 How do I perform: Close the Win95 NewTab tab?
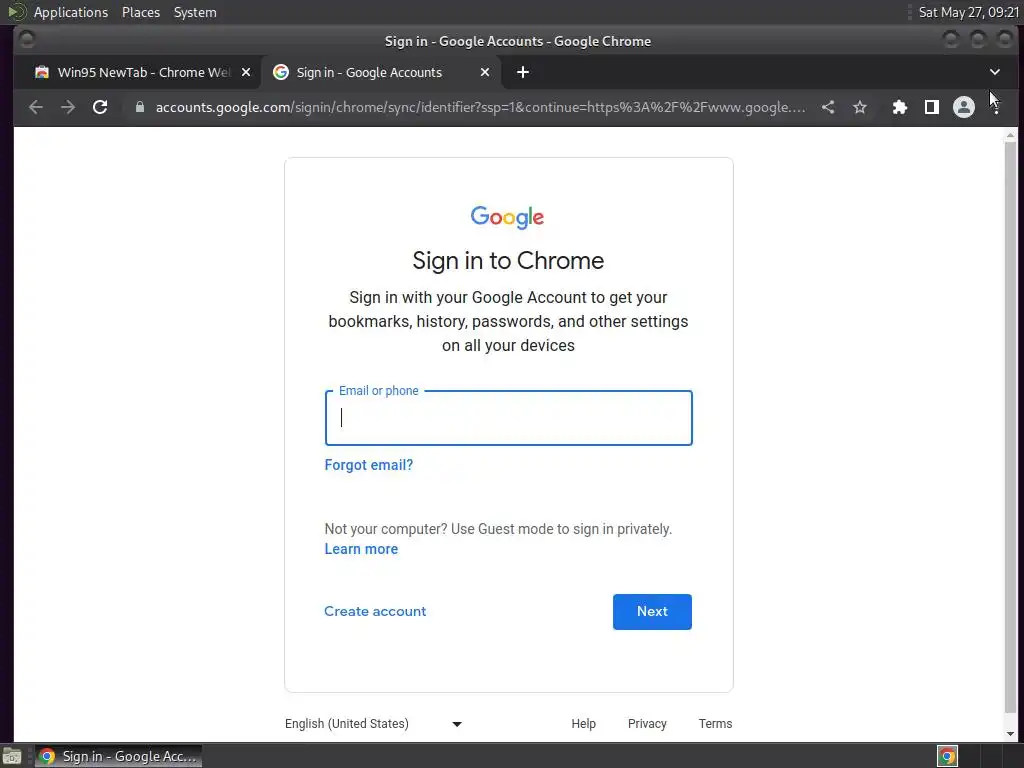[x=246, y=72]
